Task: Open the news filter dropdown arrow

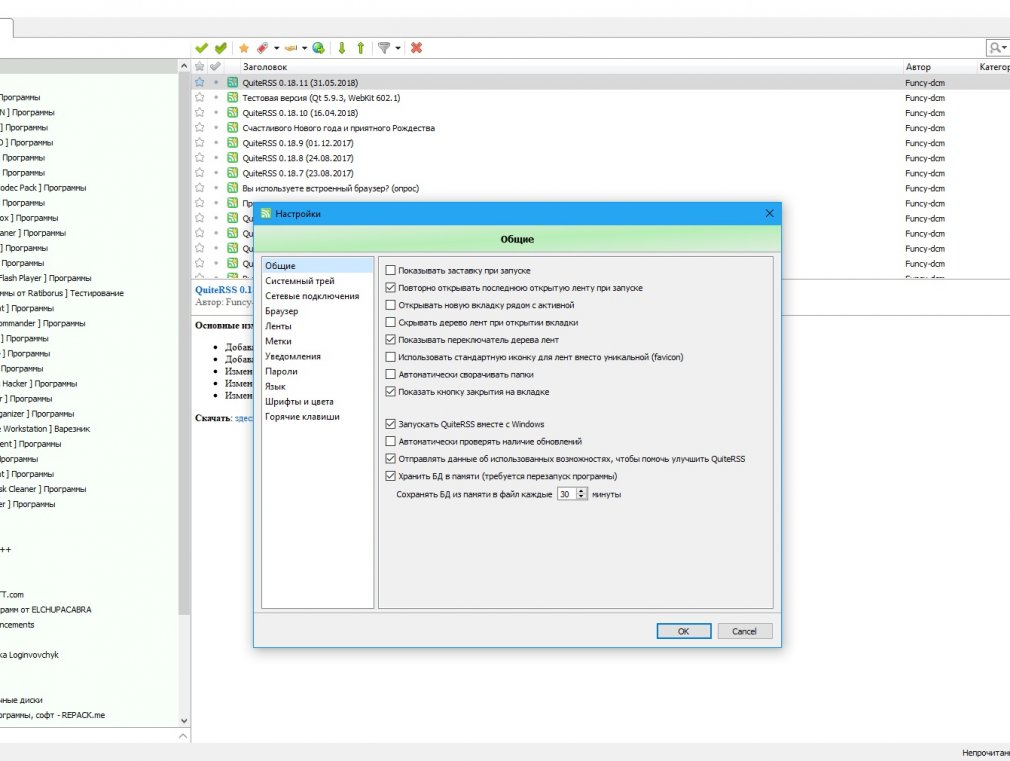Action: click(397, 48)
